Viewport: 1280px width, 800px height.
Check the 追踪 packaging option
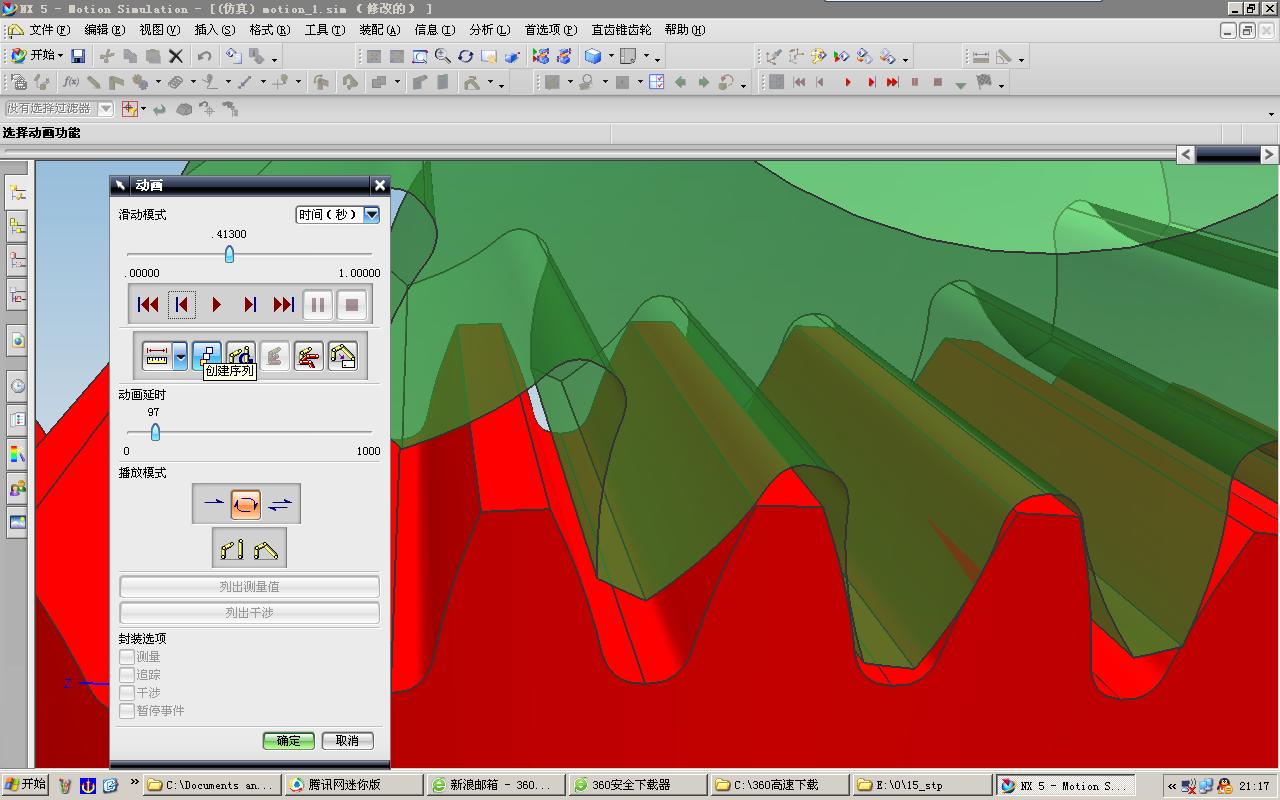[x=127, y=675]
